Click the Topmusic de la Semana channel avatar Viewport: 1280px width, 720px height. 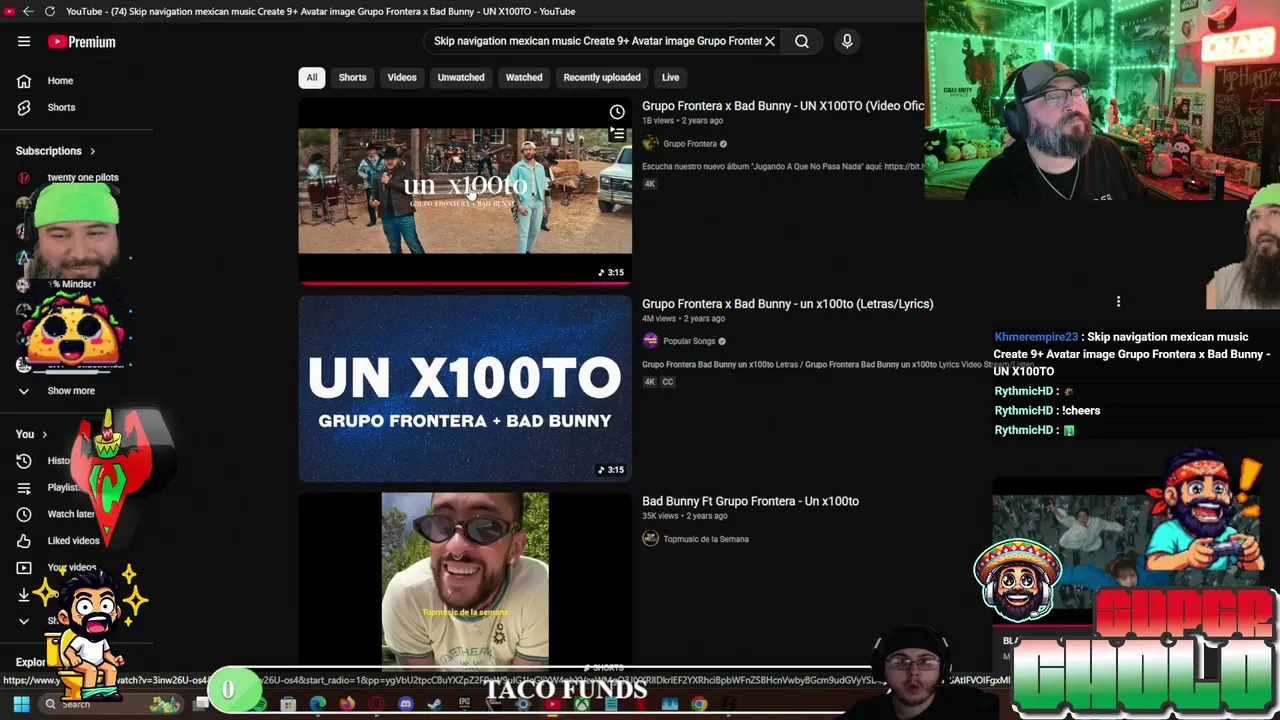pyautogui.click(x=650, y=539)
